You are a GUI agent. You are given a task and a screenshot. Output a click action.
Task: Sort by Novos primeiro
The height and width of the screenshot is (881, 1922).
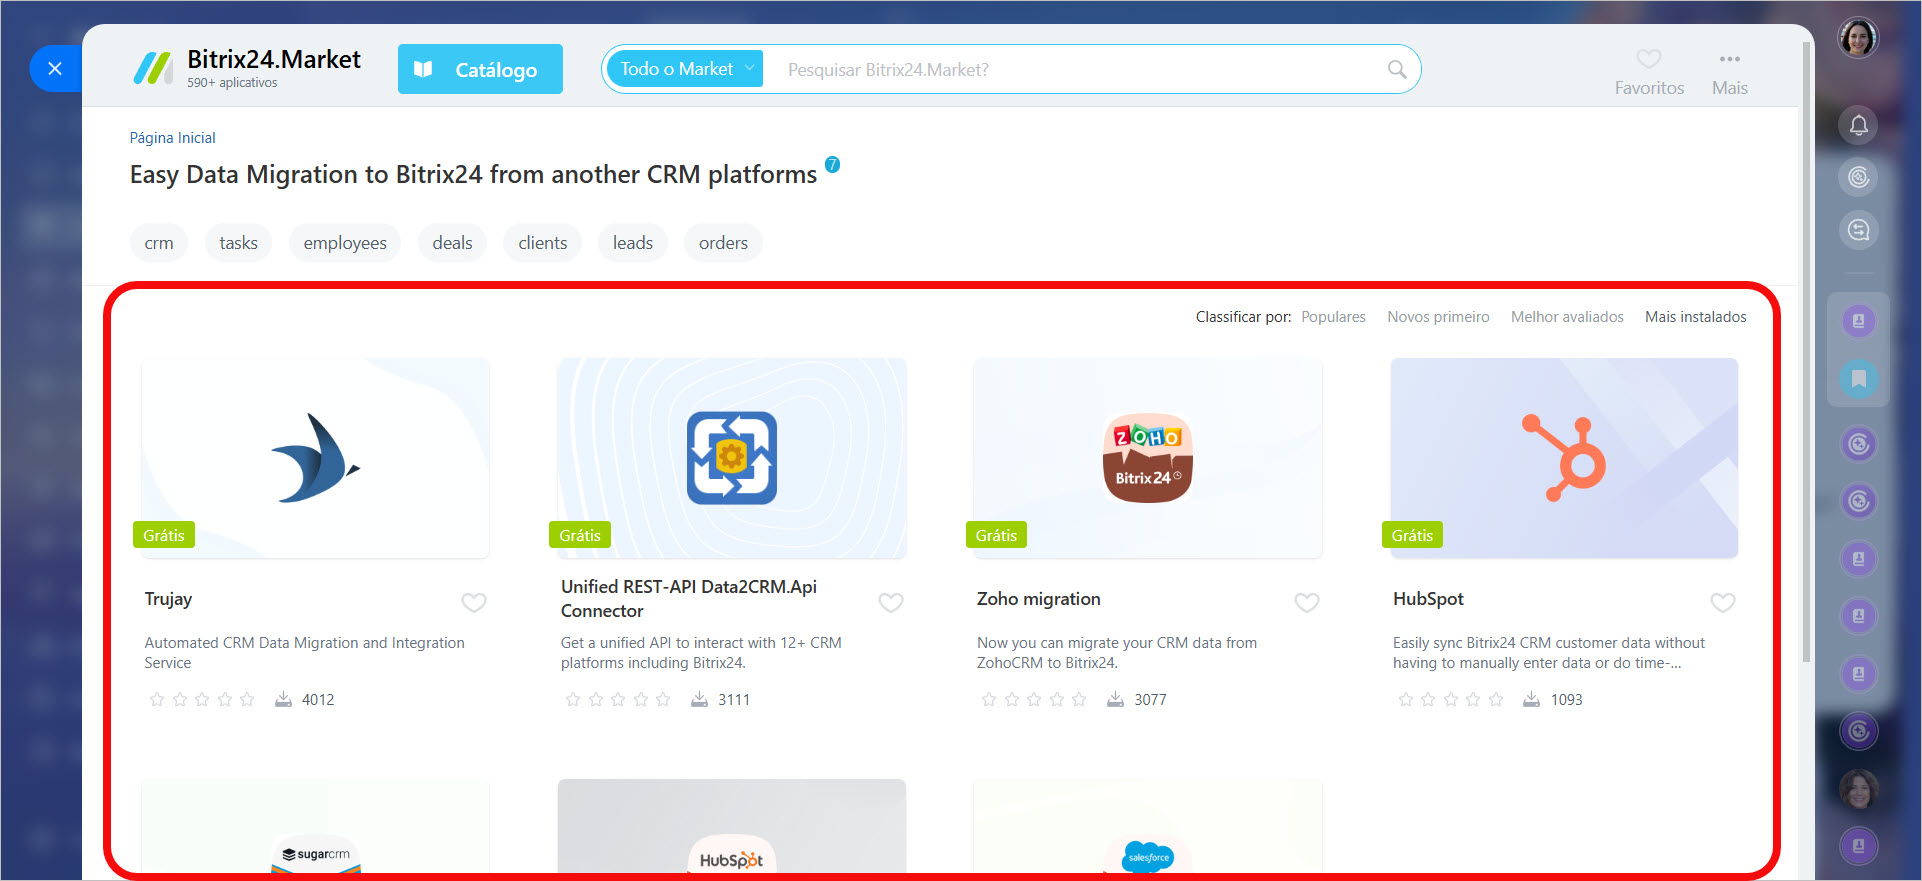click(x=1438, y=317)
